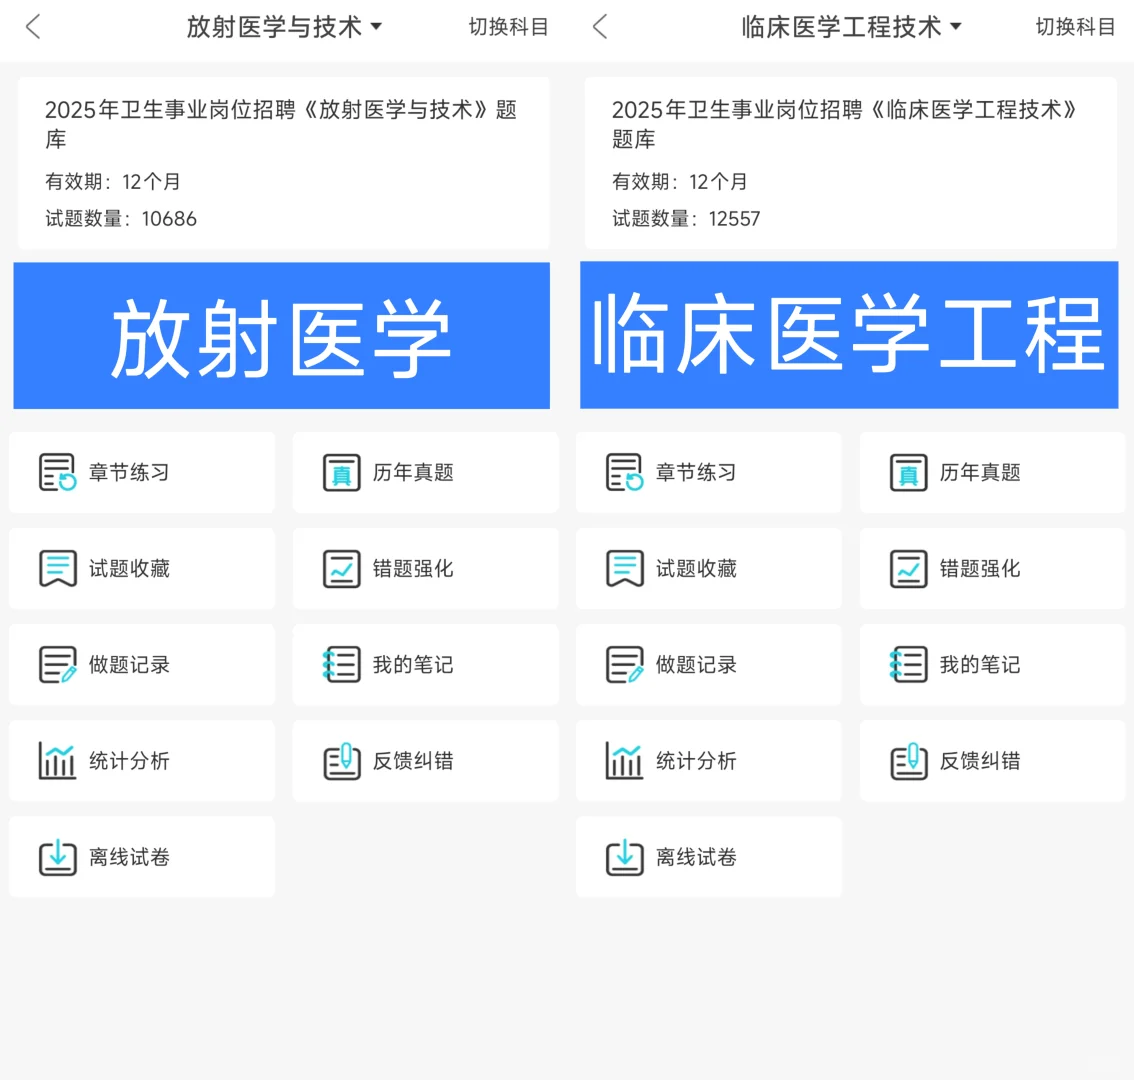The height and width of the screenshot is (1080, 1134).
Task: Click the blue 临床医学工程 banner
Action: tap(849, 335)
